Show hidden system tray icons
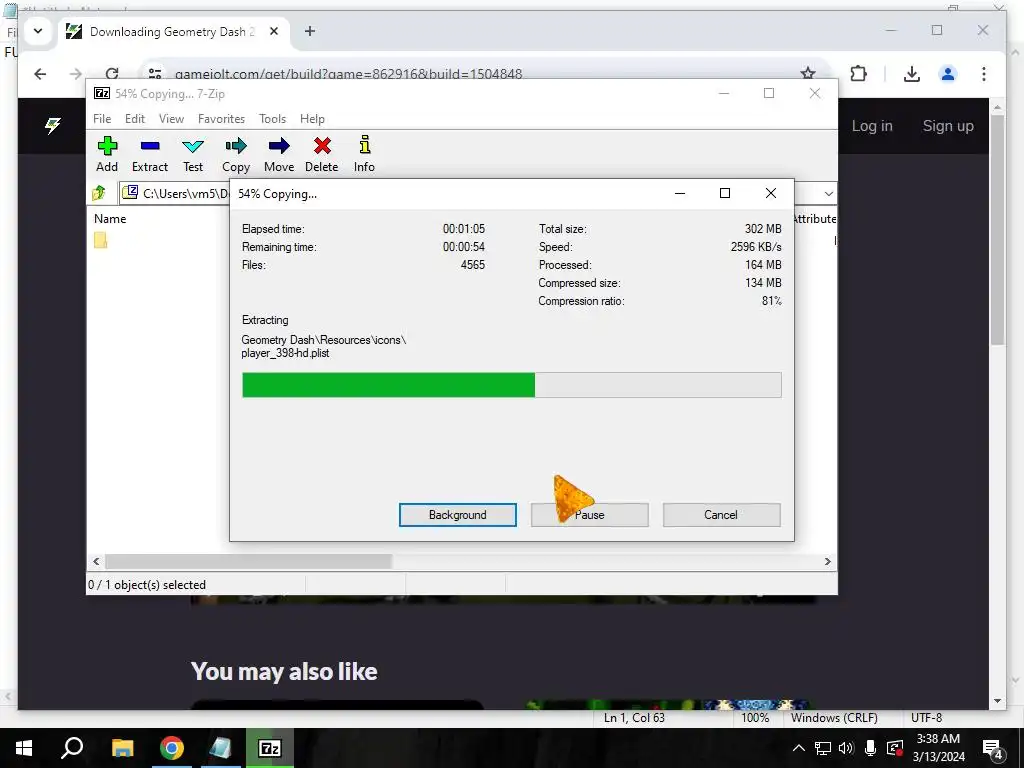Screen dimensions: 1024x768 click(798, 748)
